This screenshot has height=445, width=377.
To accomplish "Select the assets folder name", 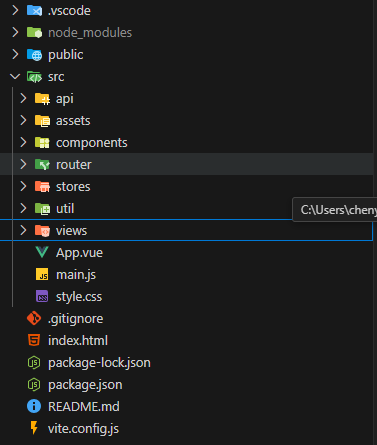I will point(73,121).
